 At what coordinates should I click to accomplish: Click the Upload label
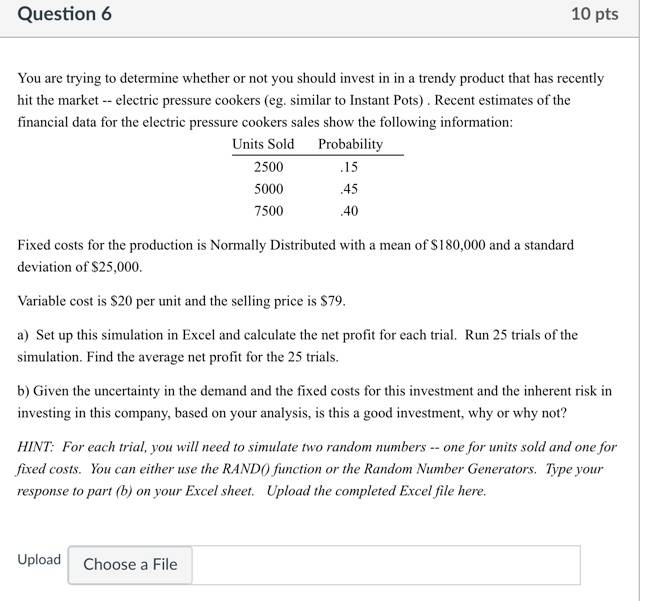click(39, 560)
